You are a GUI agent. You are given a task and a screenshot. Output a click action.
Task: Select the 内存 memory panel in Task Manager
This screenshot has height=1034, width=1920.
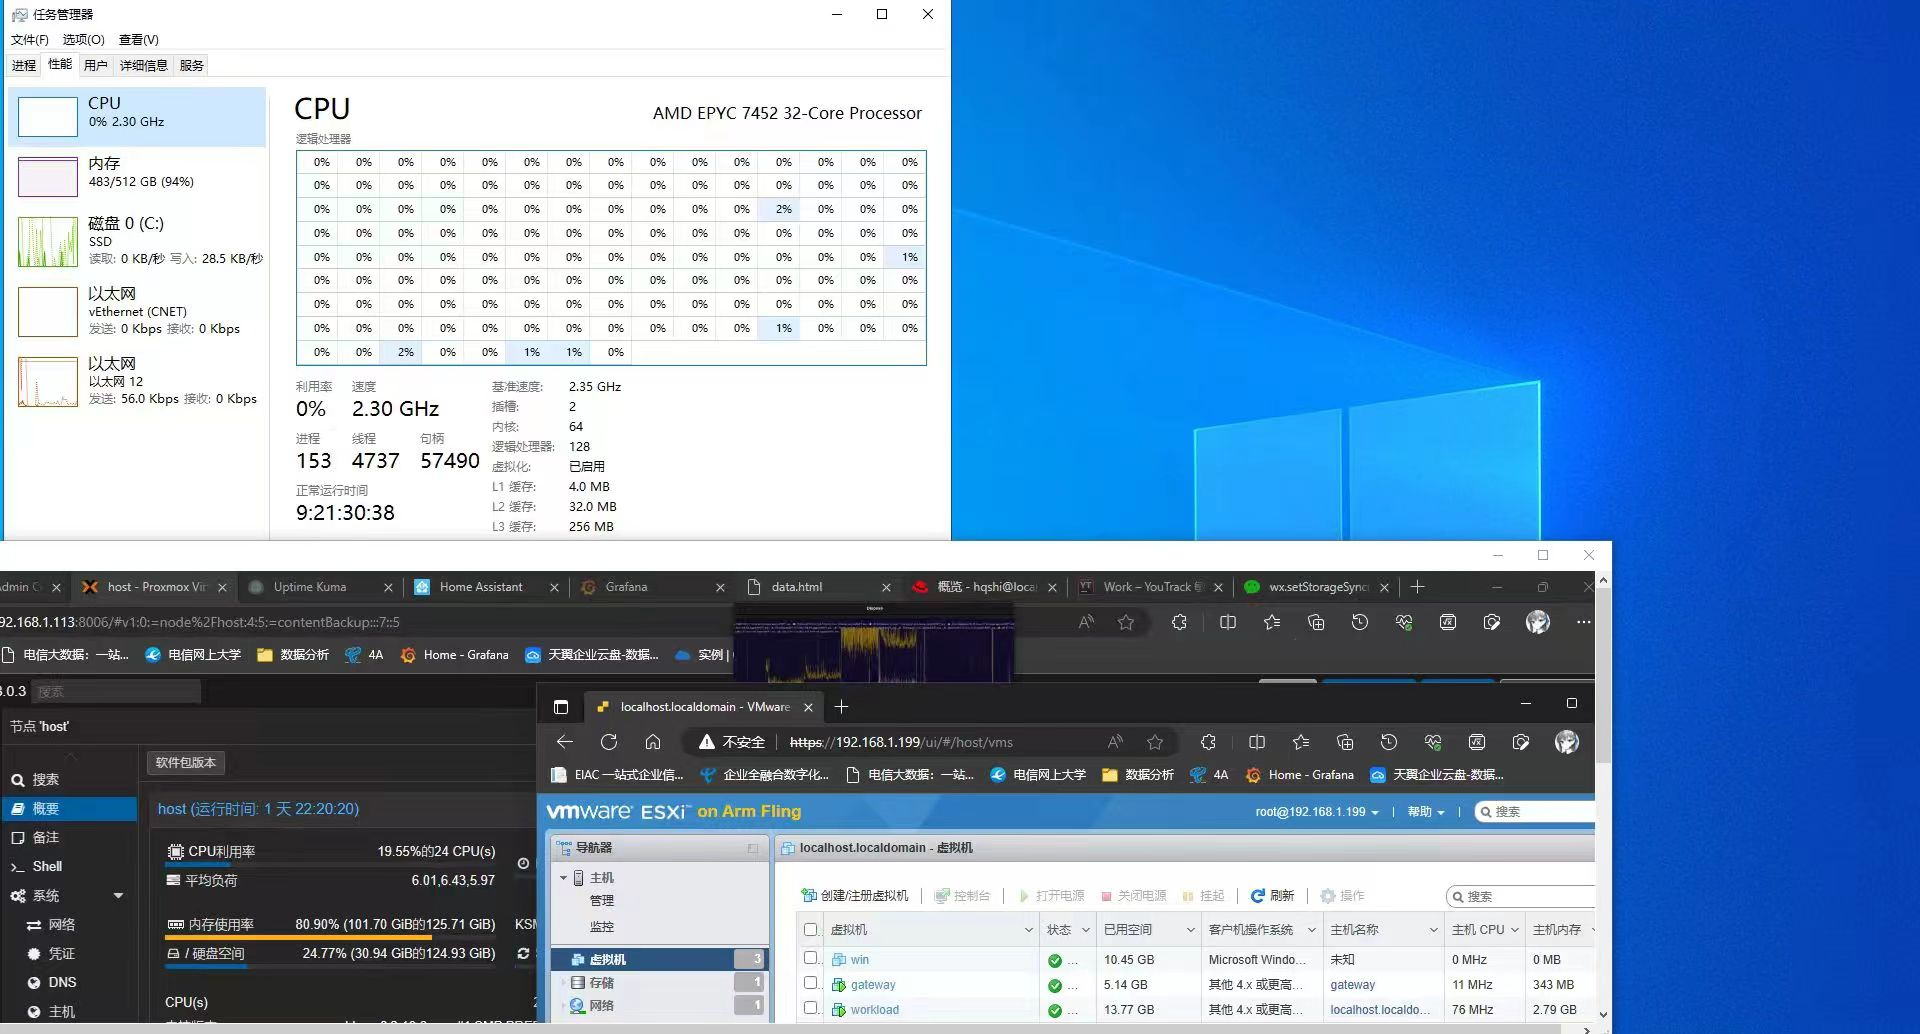(138, 176)
